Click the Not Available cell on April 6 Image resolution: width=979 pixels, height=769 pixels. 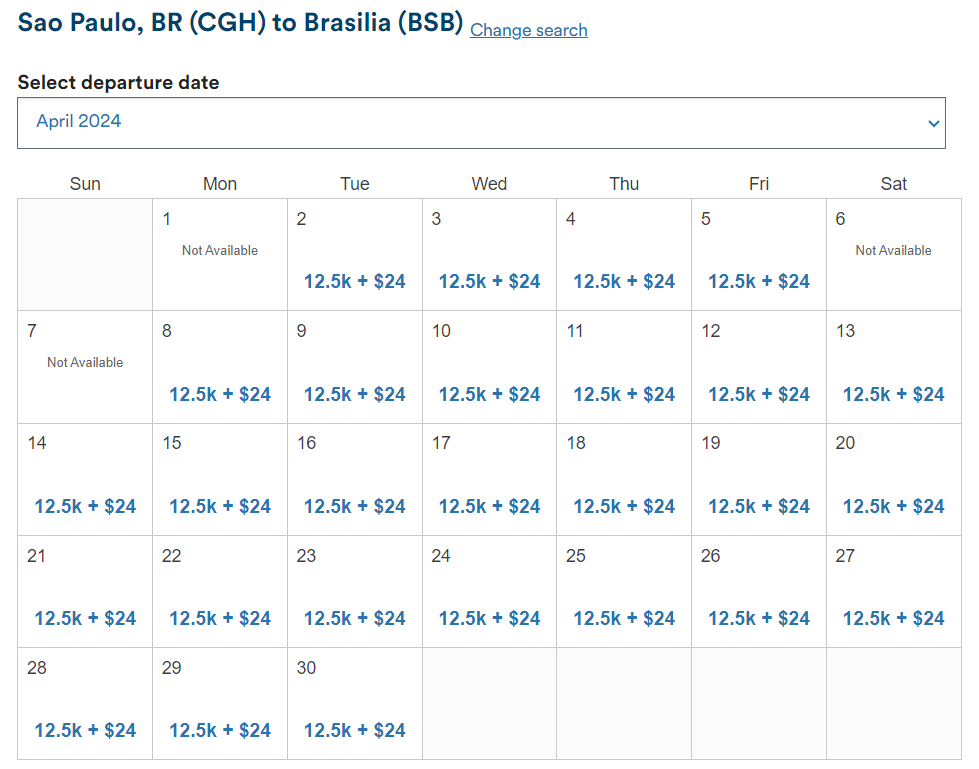pyautogui.click(x=893, y=250)
